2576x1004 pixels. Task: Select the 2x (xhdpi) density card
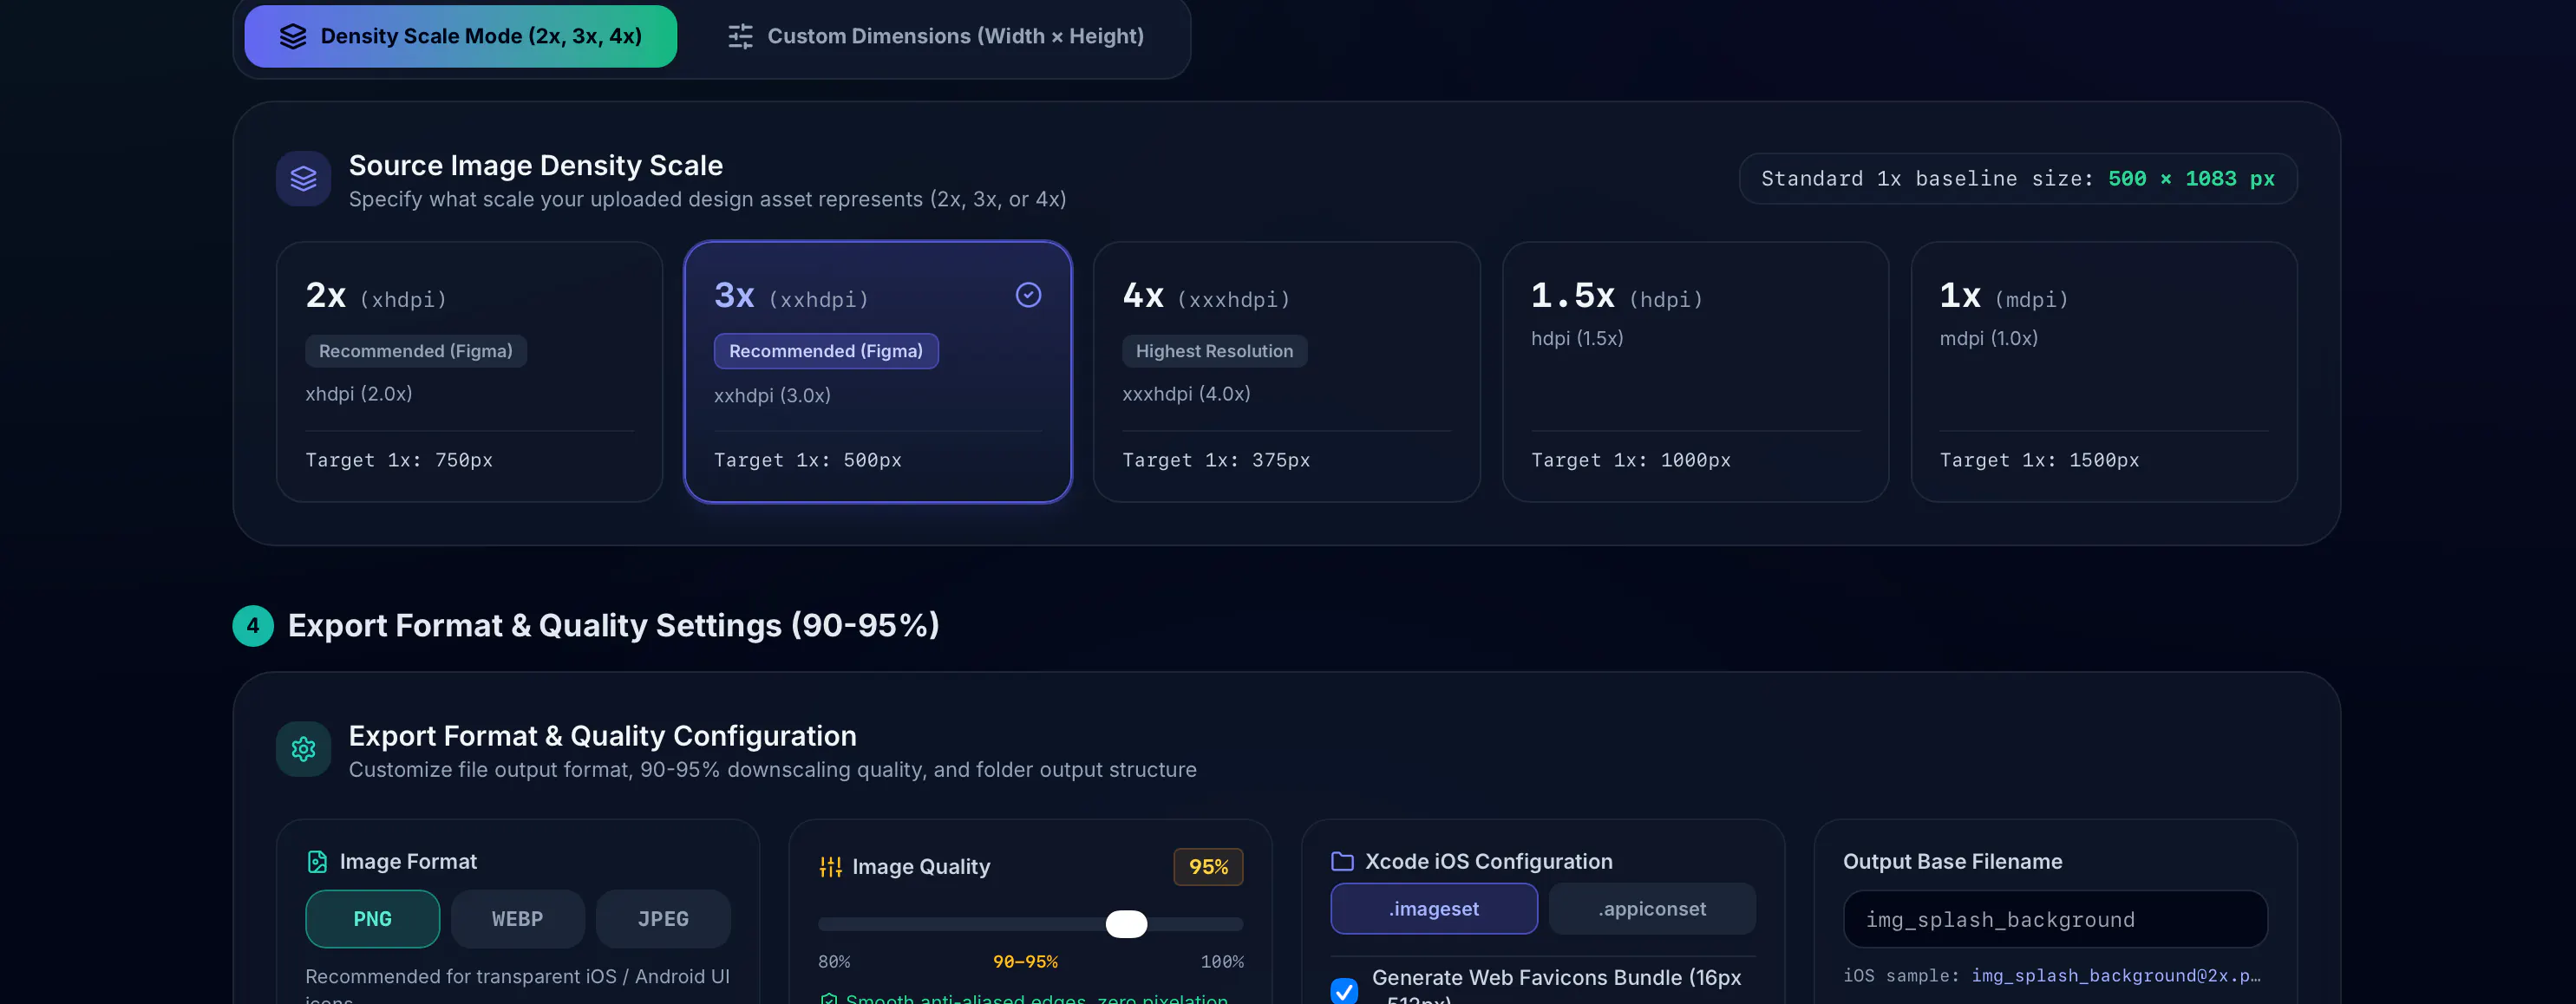(469, 372)
